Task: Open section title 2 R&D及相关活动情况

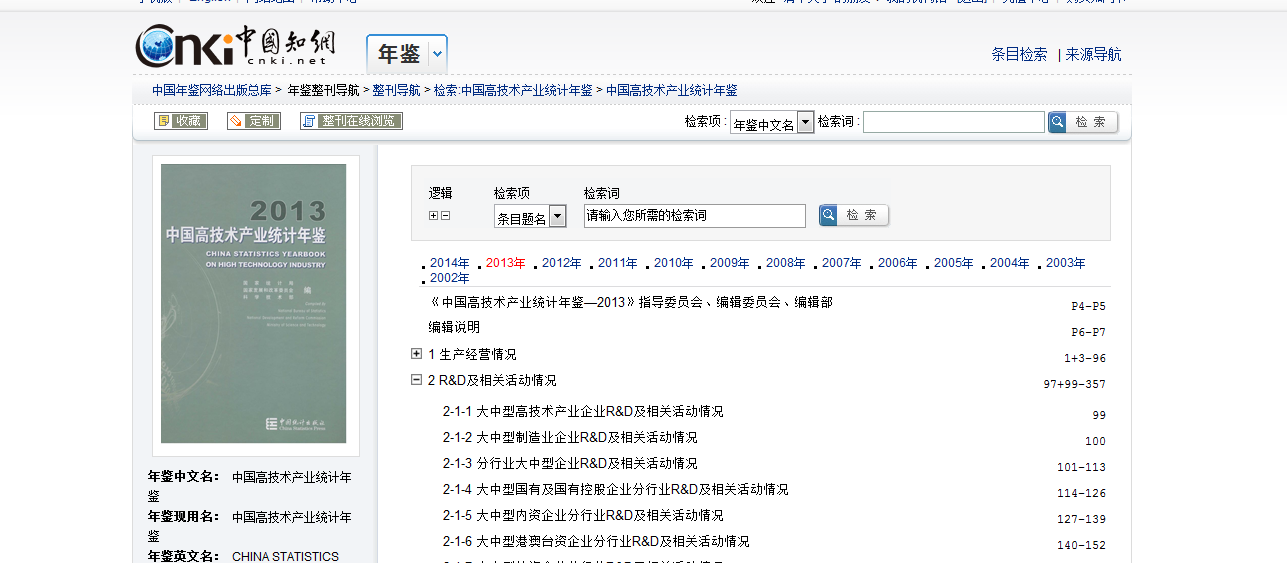Action: [x=492, y=380]
